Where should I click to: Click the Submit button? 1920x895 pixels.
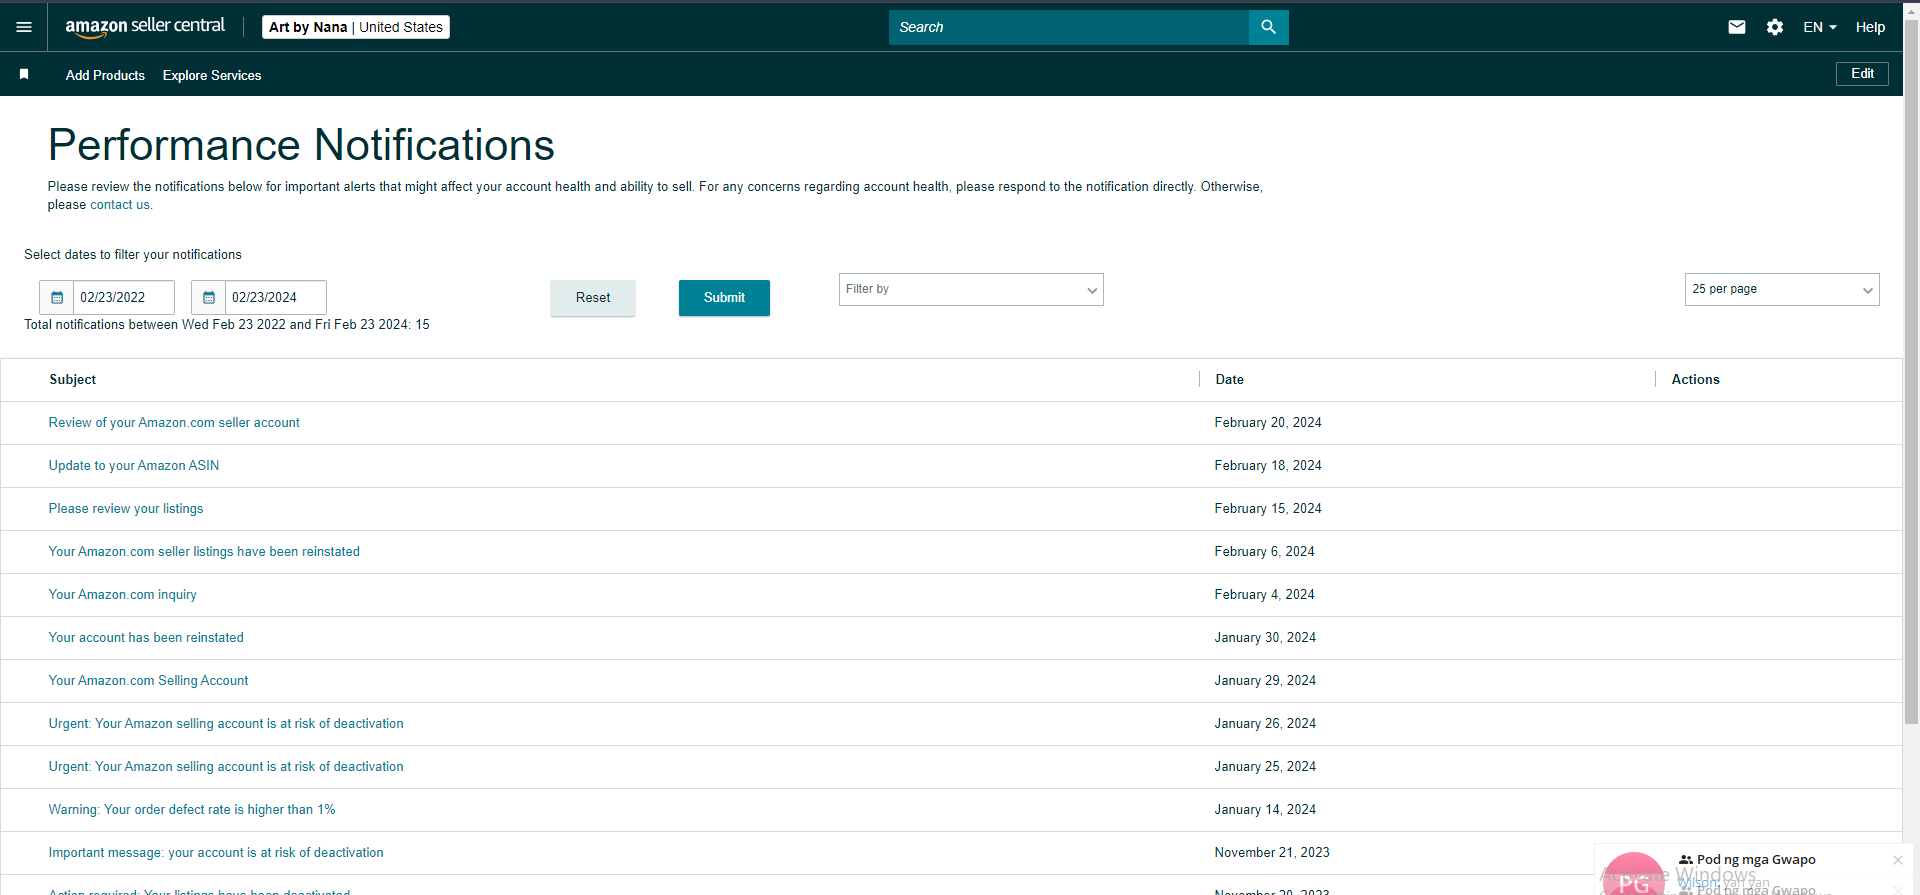724,298
